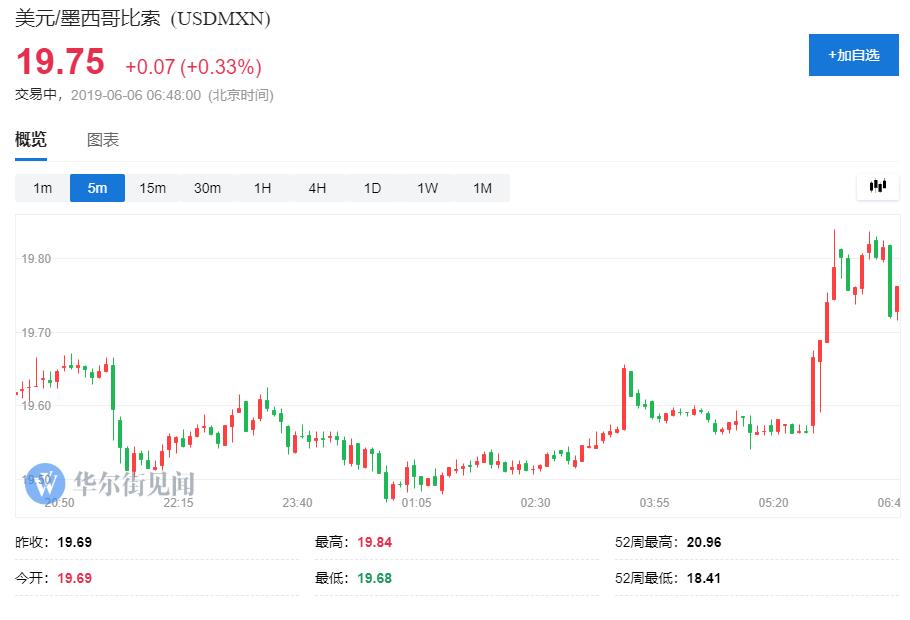Switch to the 概览 tab
The height and width of the screenshot is (620, 910).
click(31, 140)
